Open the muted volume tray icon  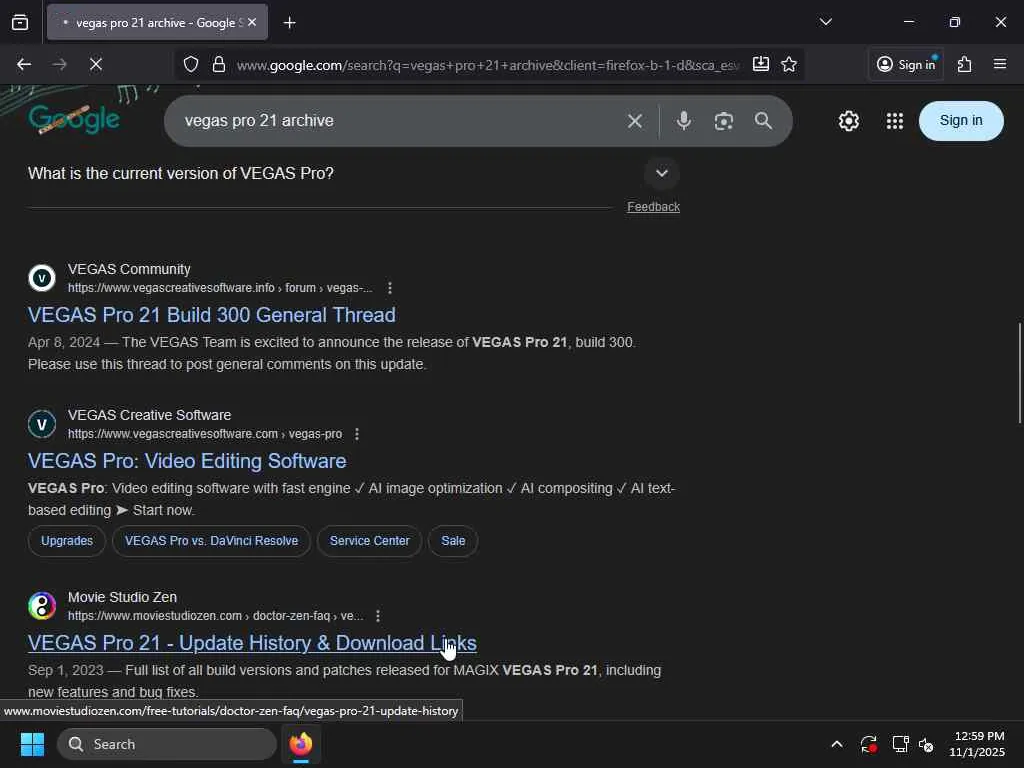click(927, 744)
